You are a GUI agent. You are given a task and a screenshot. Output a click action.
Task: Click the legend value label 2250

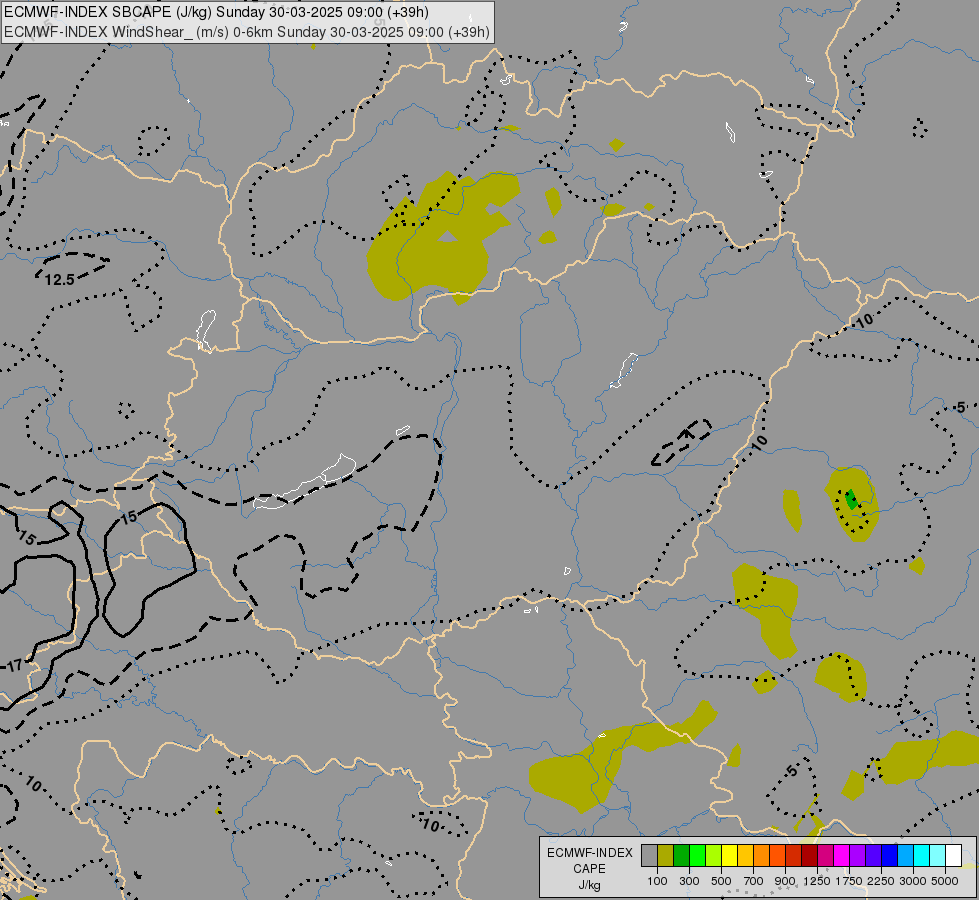[x=881, y=881]
